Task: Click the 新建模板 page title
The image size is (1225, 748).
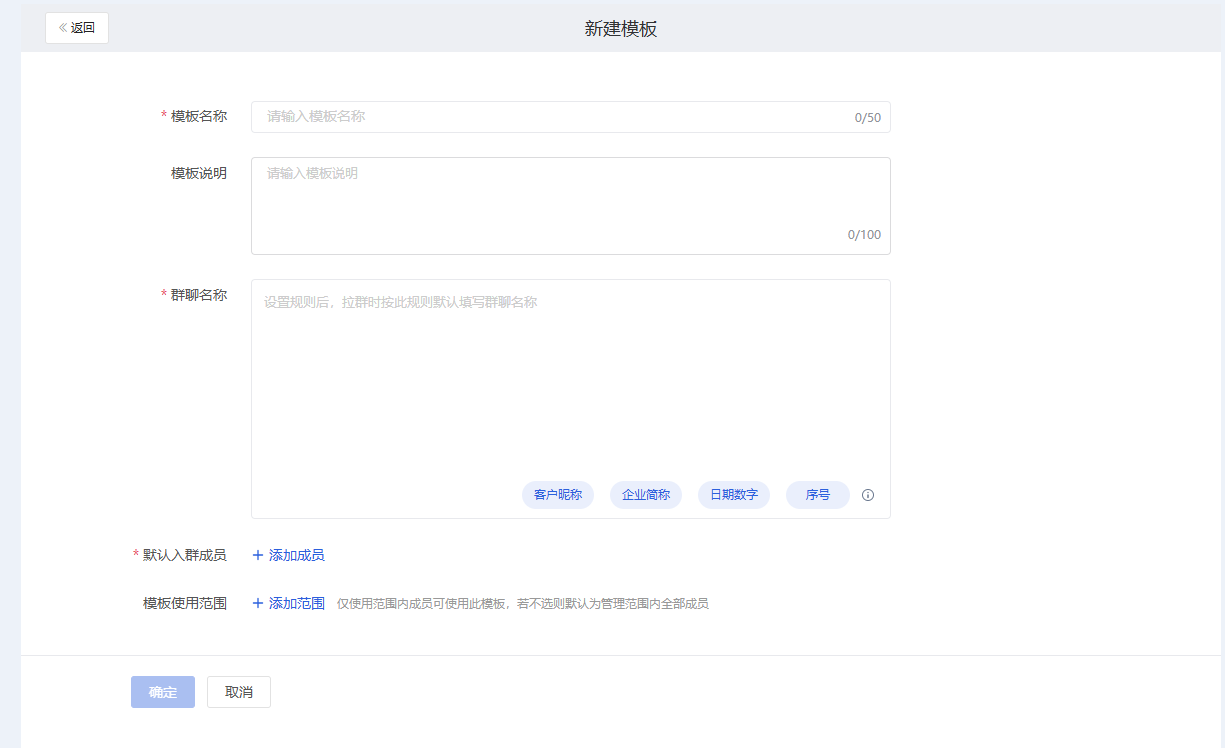Action: pos(621,29)
